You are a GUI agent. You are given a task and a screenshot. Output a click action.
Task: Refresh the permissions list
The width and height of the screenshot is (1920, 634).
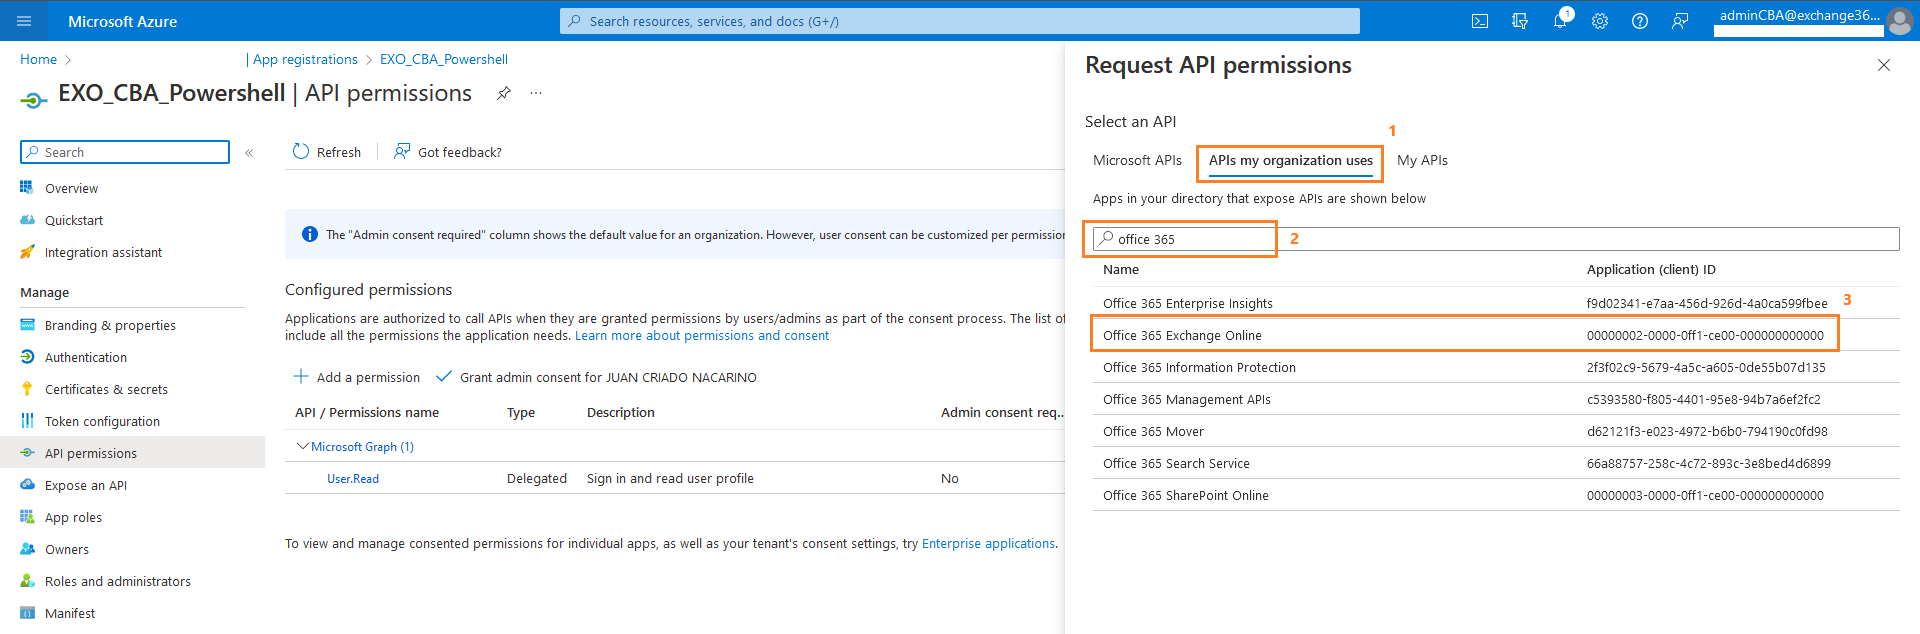click(327, 152)
